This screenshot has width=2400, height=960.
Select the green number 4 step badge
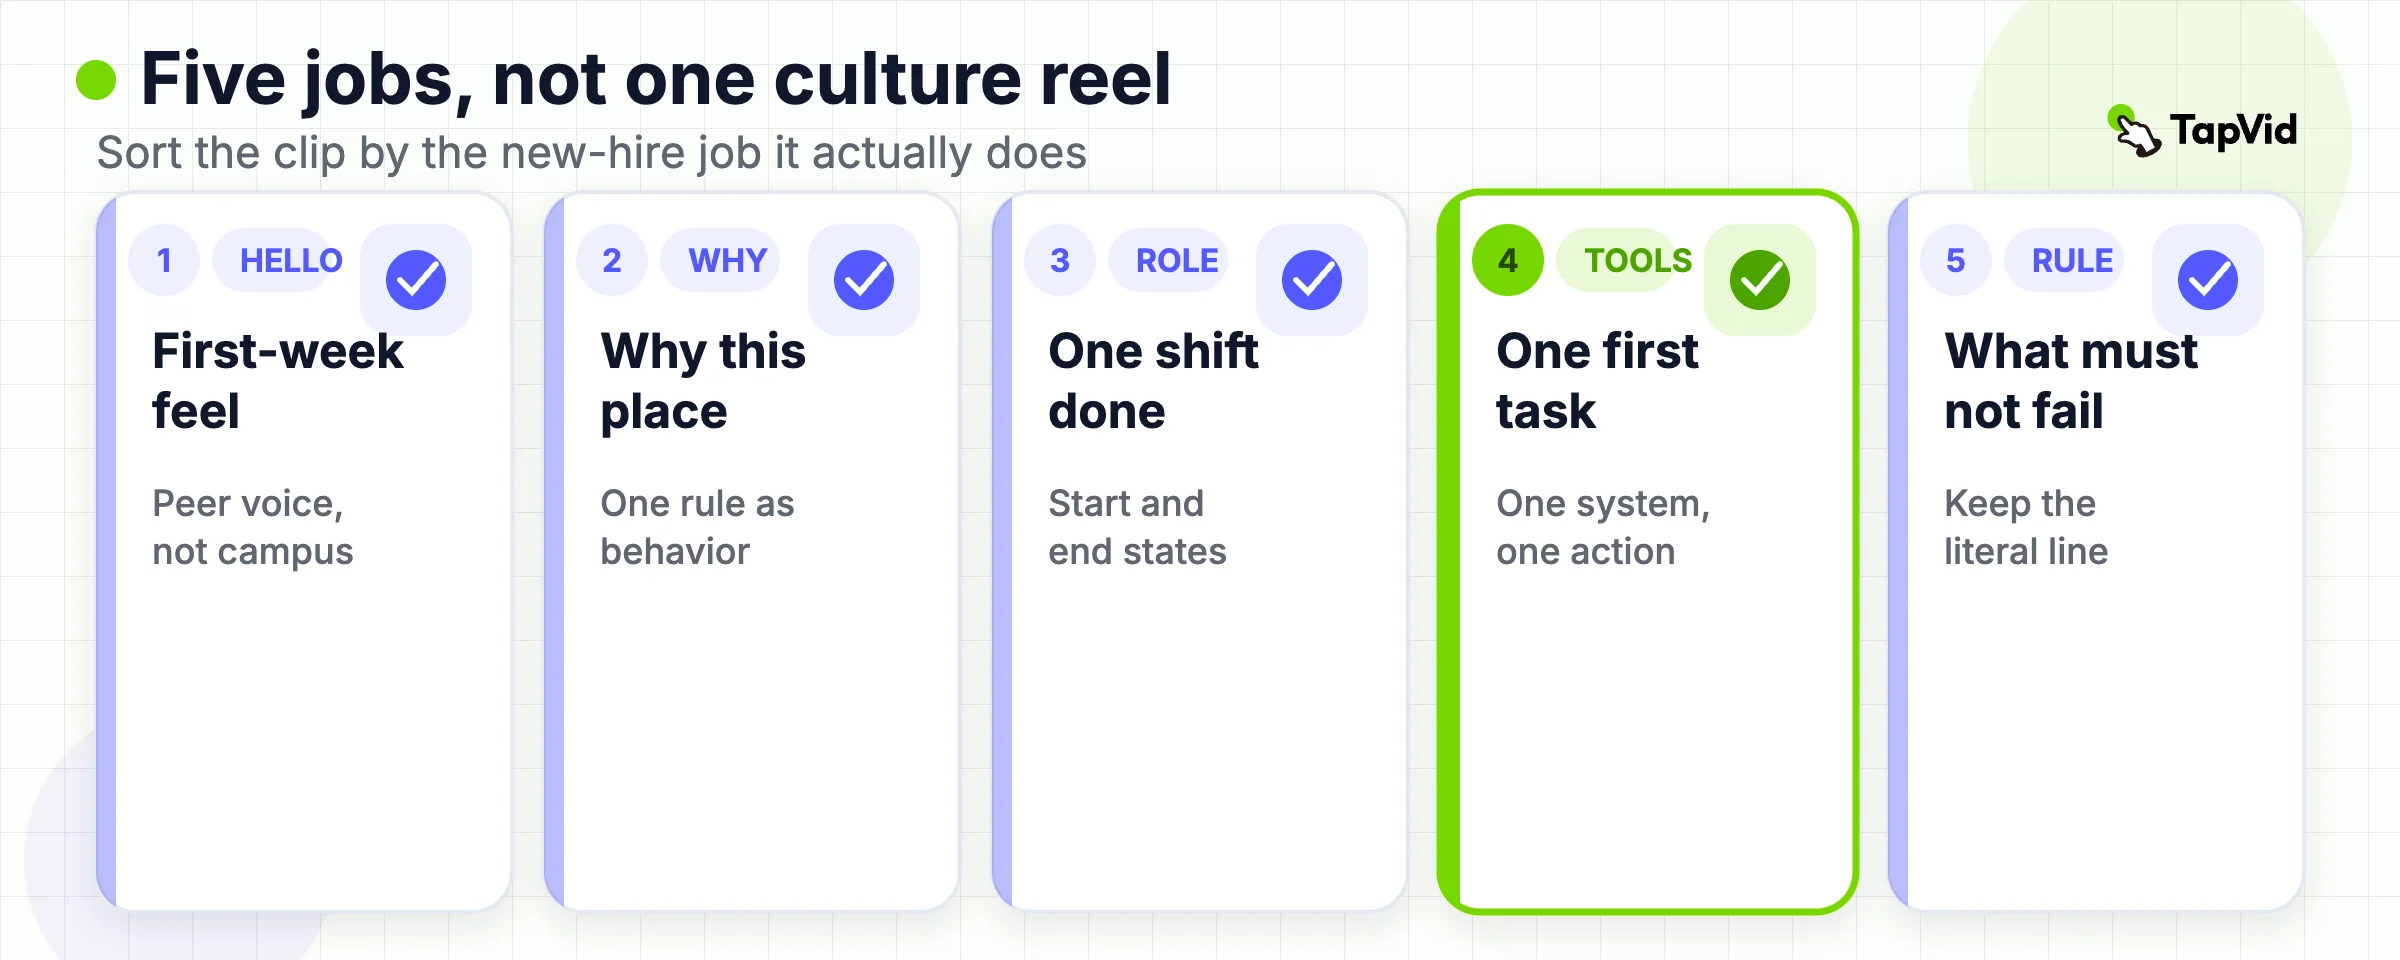click(x=1508, y=260)
